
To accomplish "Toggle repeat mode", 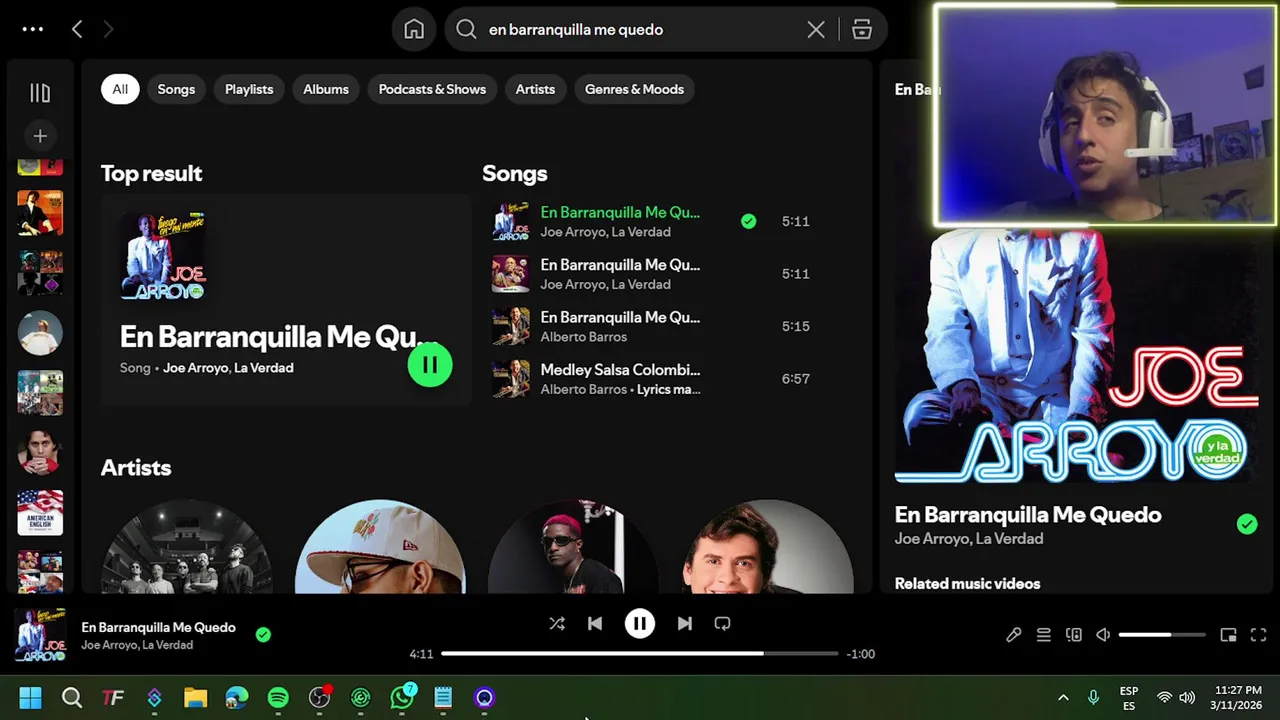I will (x=722, y=623).
